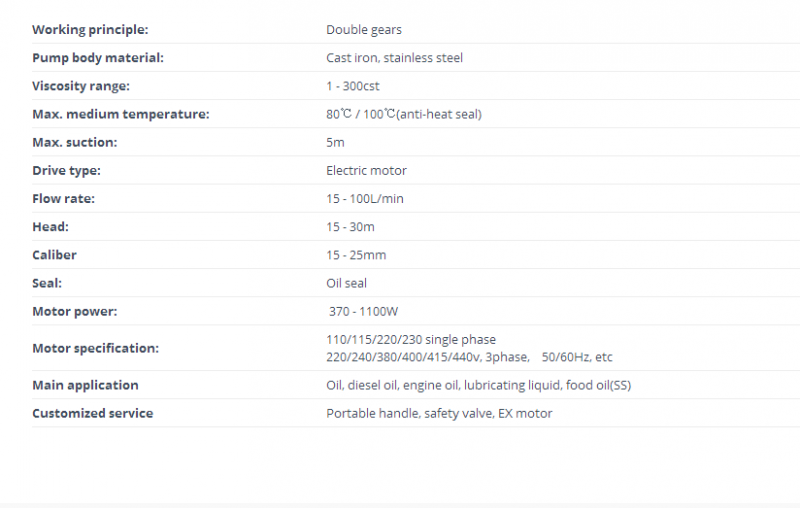Click the "15 - 100L/min" flow rate value
Screen dimensions: 800x508
click(365, 199)
